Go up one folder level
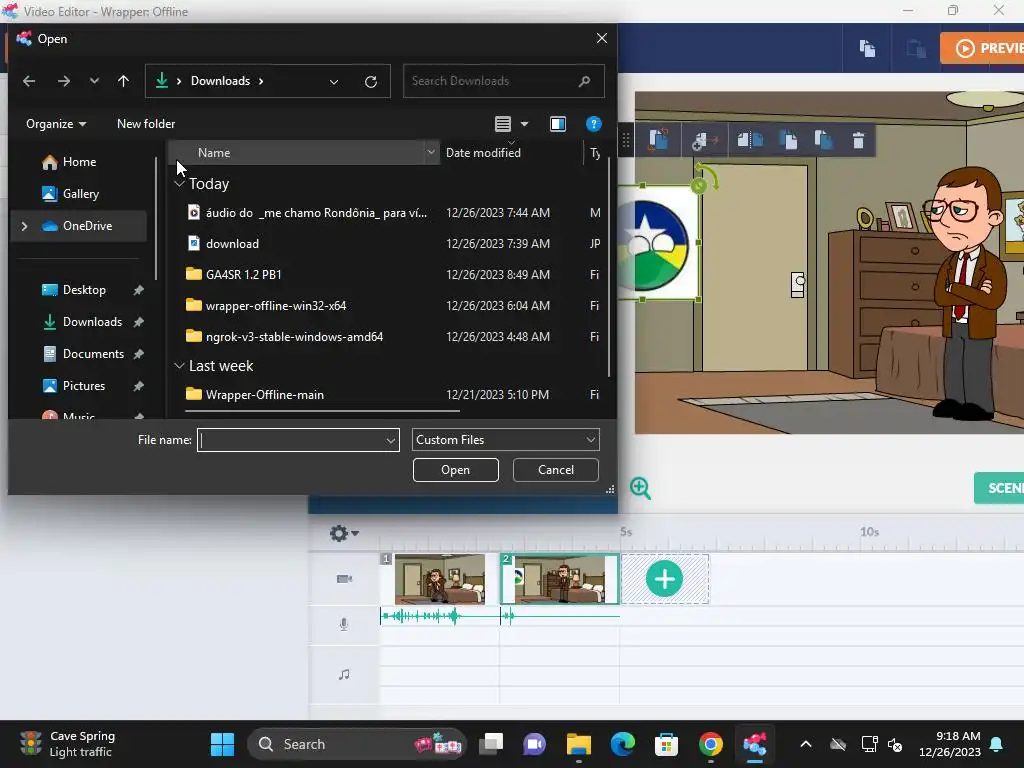The image size is (1024, 768). click(x=123, y=81)
